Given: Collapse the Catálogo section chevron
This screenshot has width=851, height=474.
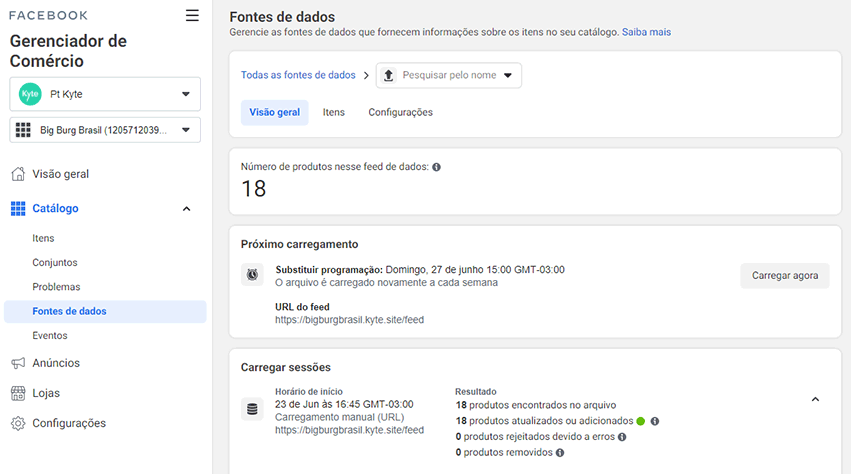Looking at the screenshot, I should [x=186, y=209].
